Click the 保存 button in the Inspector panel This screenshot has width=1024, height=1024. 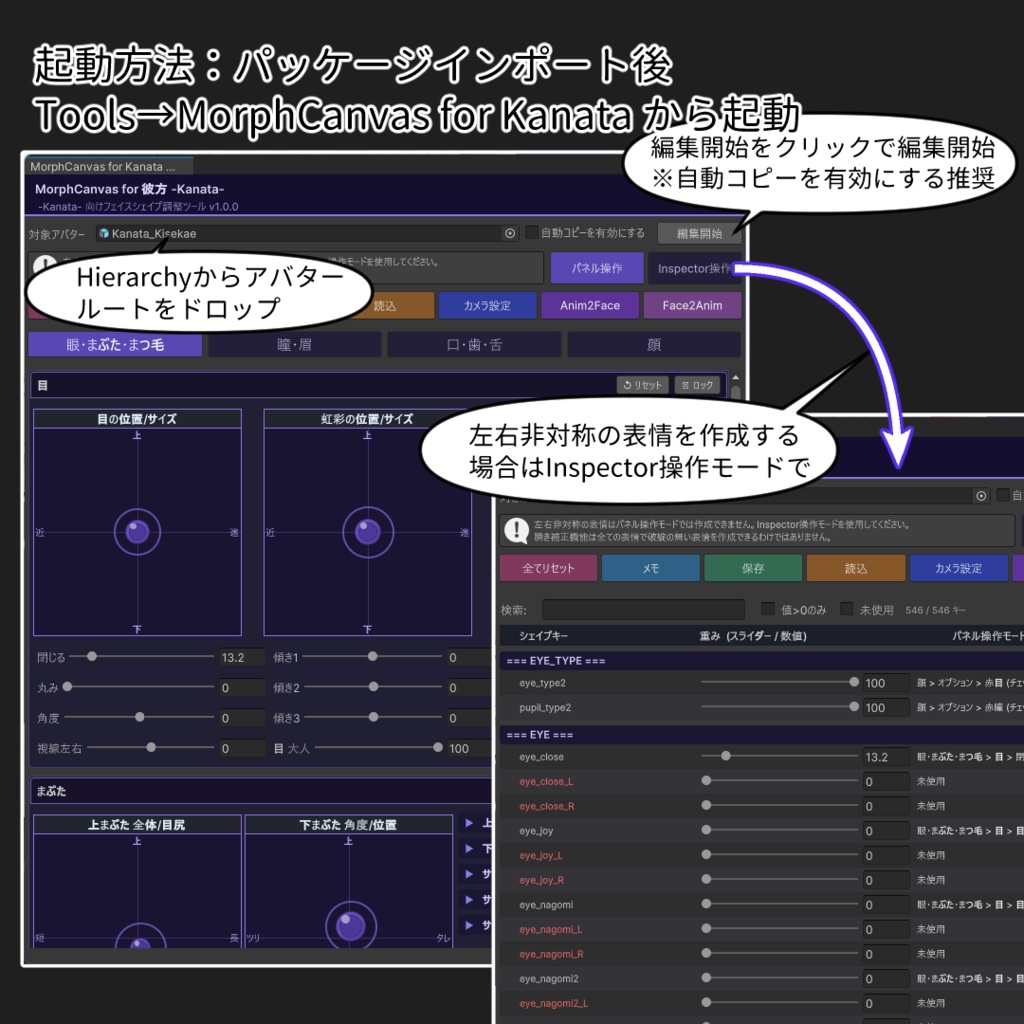coord(753,567)
